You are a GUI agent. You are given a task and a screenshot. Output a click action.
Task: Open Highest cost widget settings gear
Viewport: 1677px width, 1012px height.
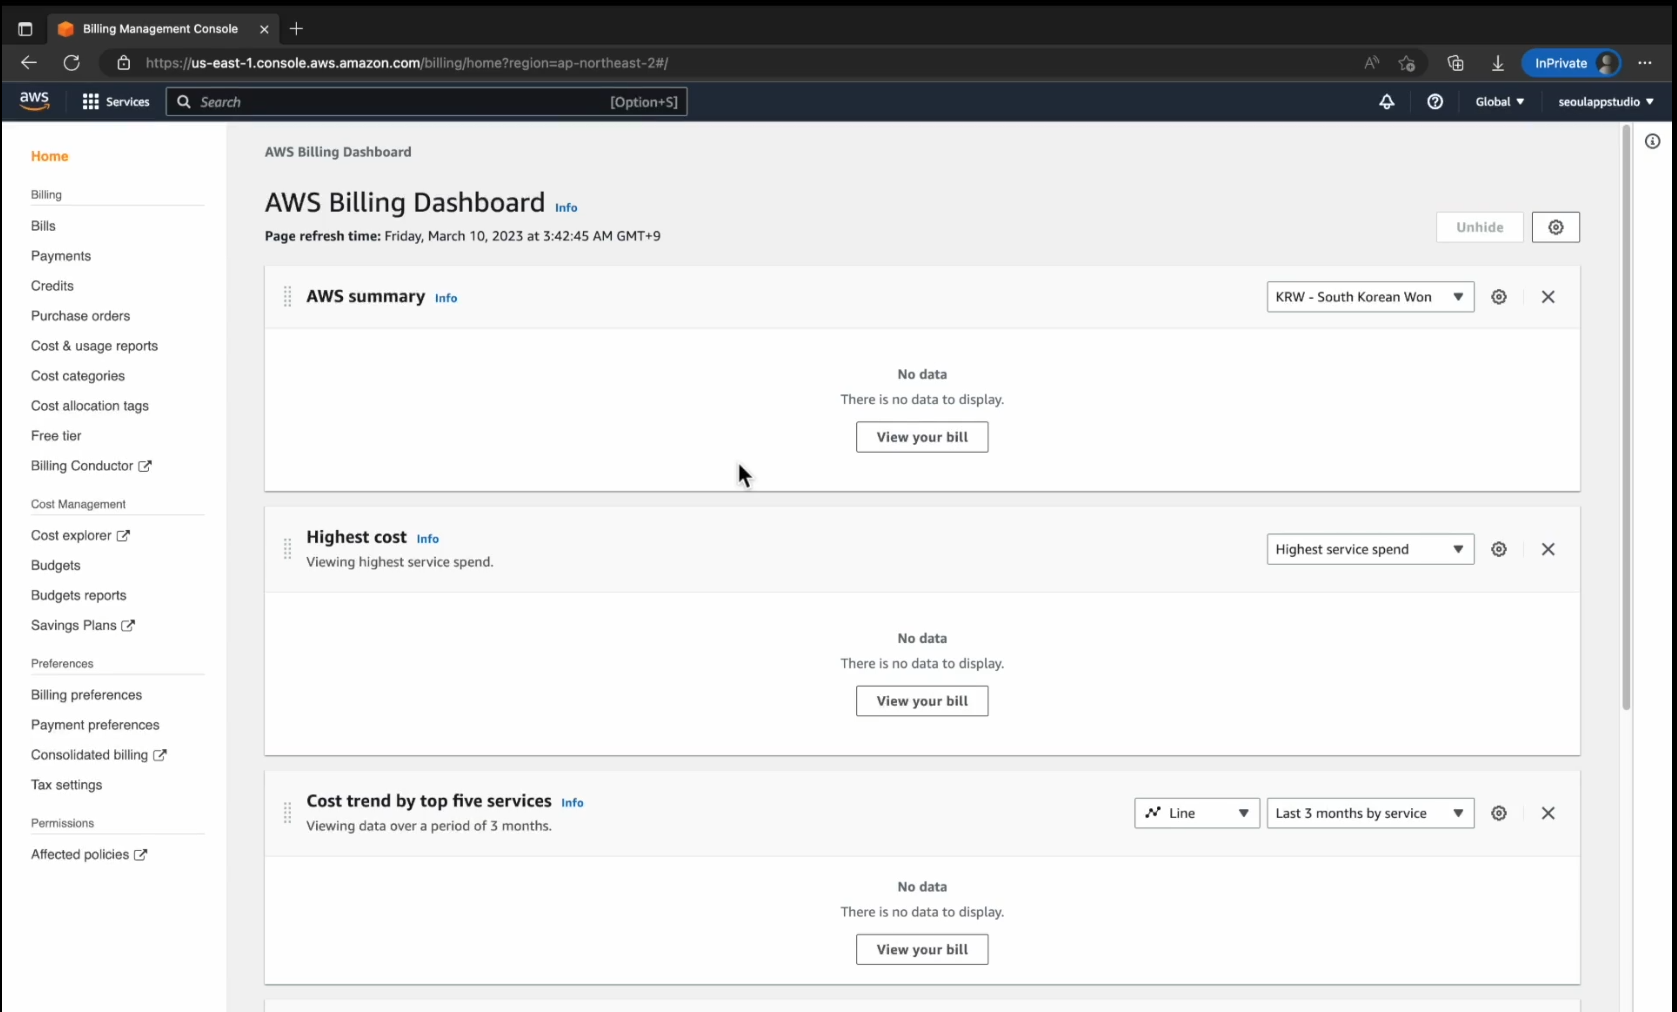tap(1499, 549)
